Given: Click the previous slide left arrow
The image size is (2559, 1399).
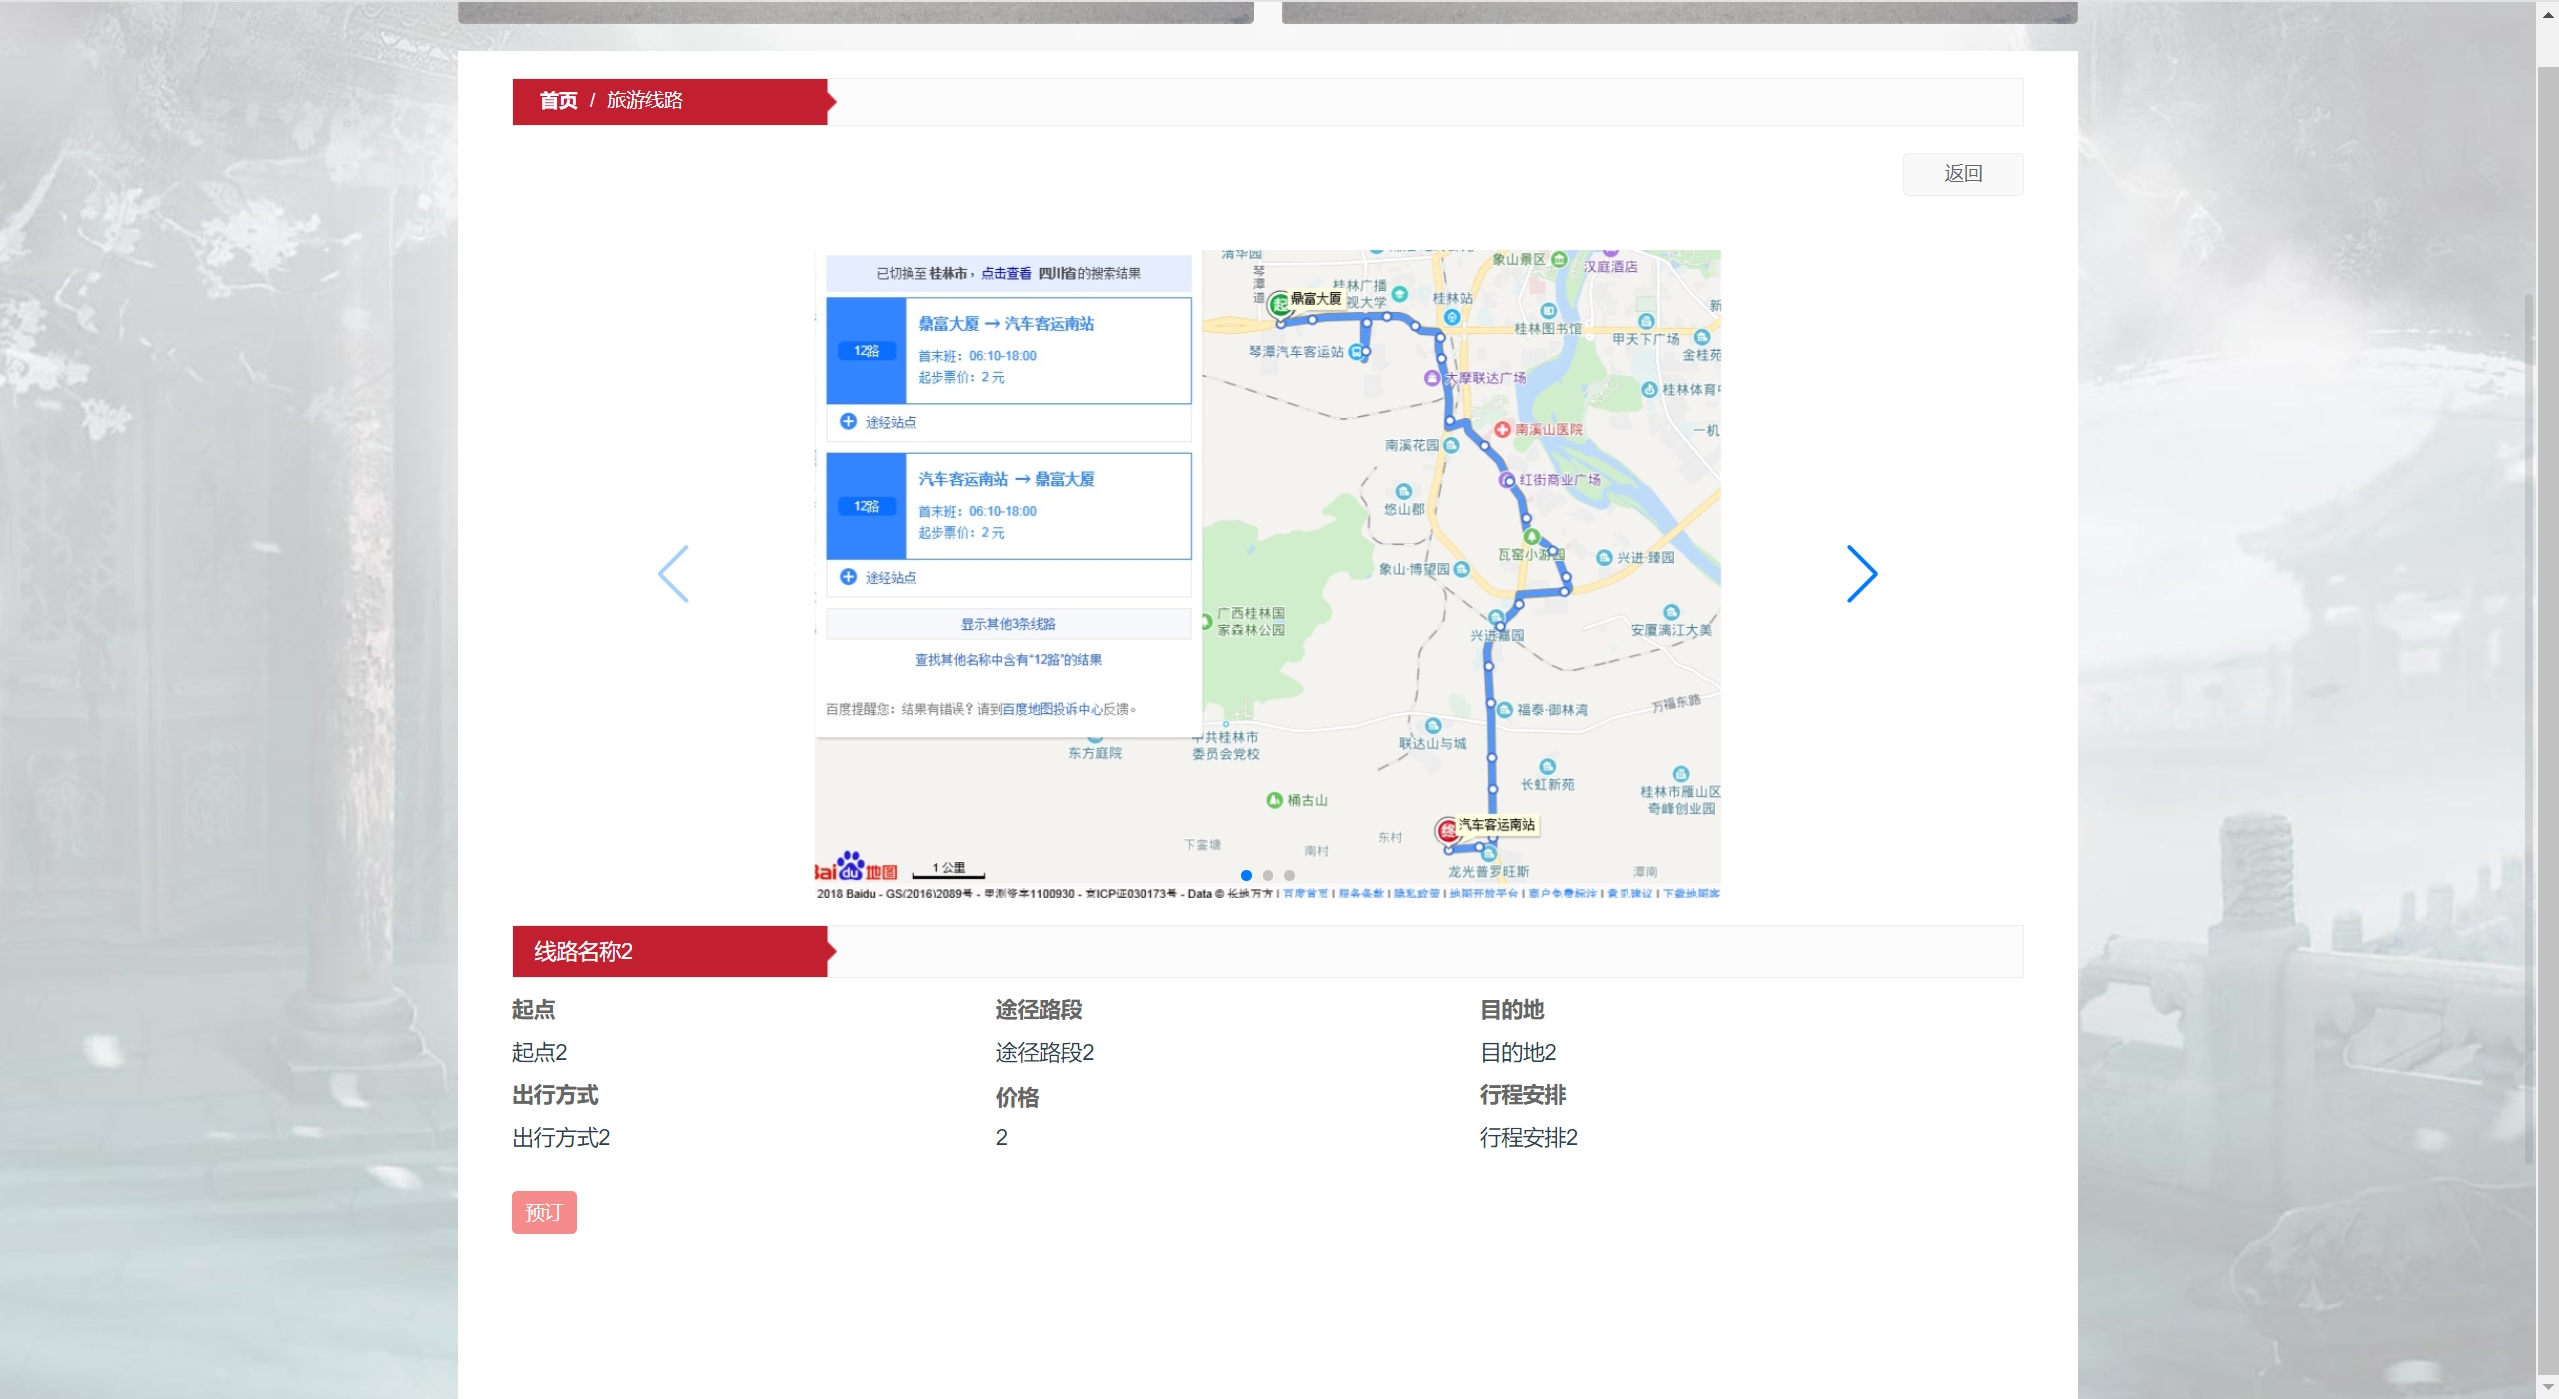Looking at the screenshot, I should (673, 573).
